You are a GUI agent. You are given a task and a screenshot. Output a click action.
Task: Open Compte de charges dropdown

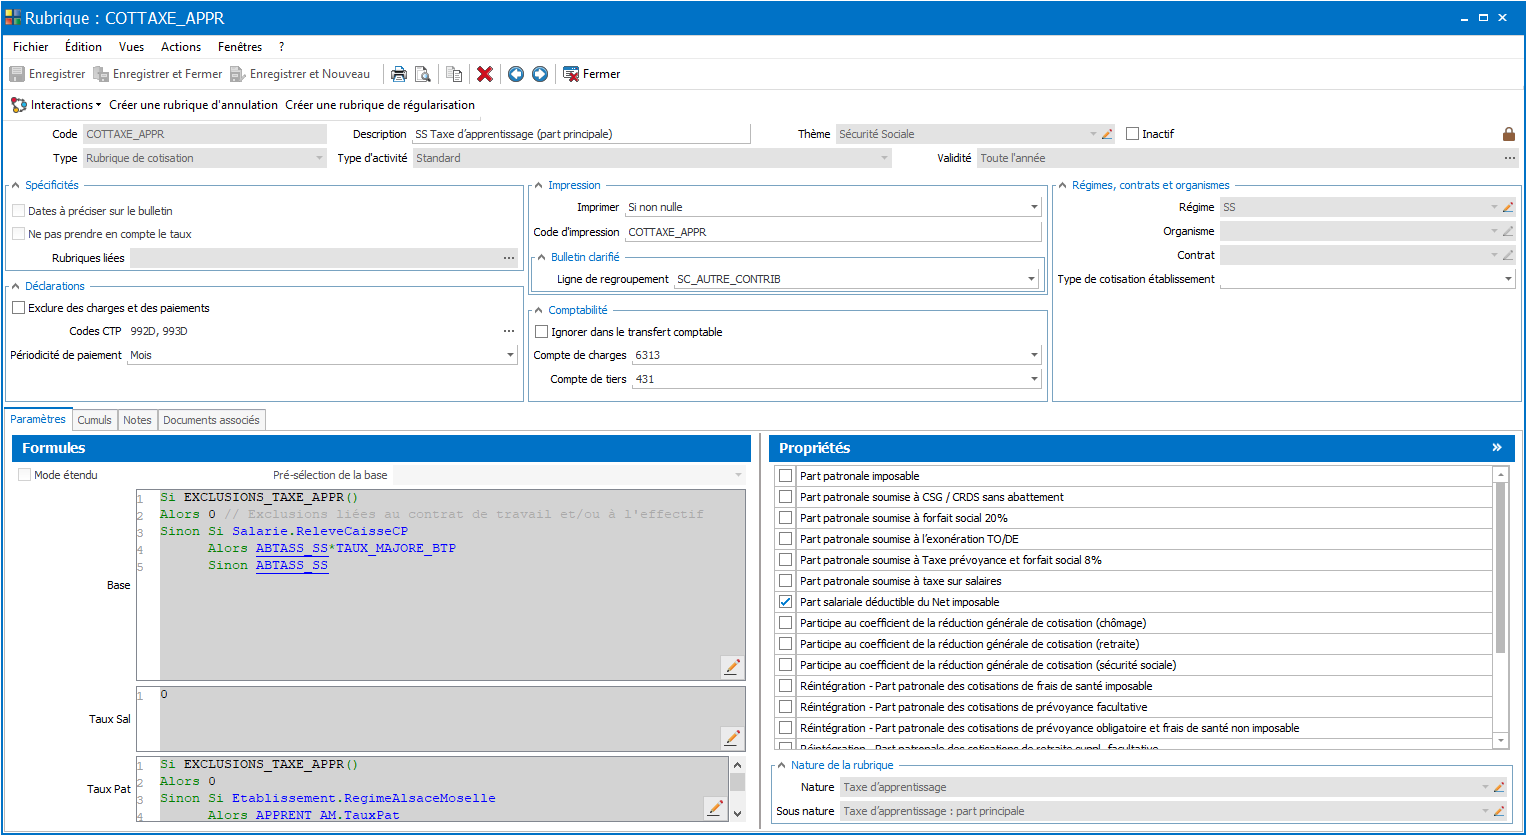[1034, 355]
